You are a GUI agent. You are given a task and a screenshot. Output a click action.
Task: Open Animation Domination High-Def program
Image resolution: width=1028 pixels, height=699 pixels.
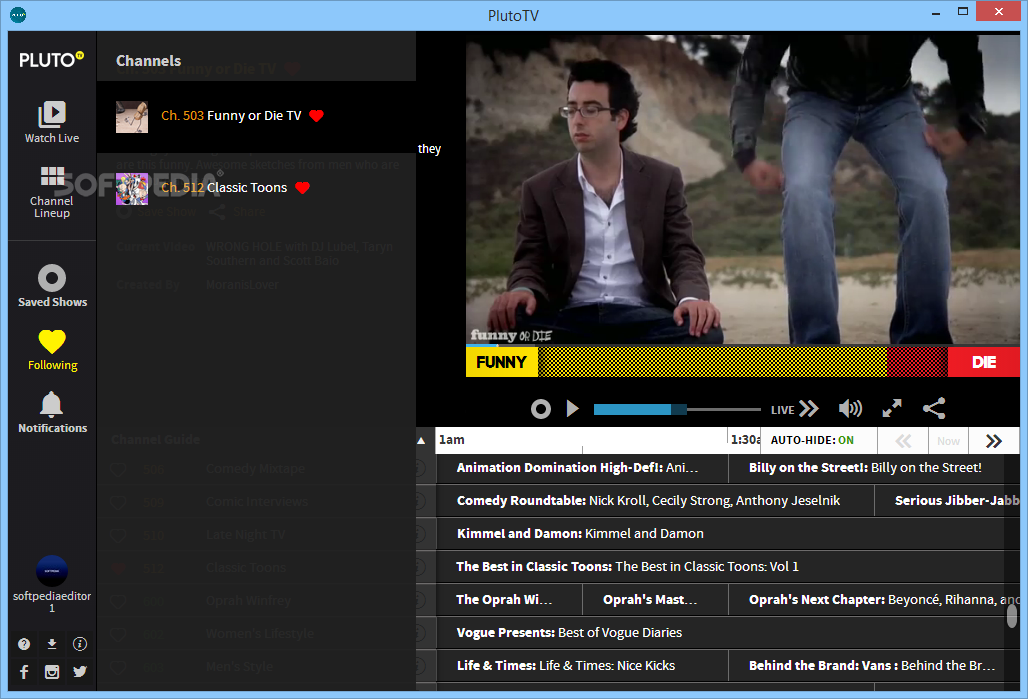pos(582,468)
